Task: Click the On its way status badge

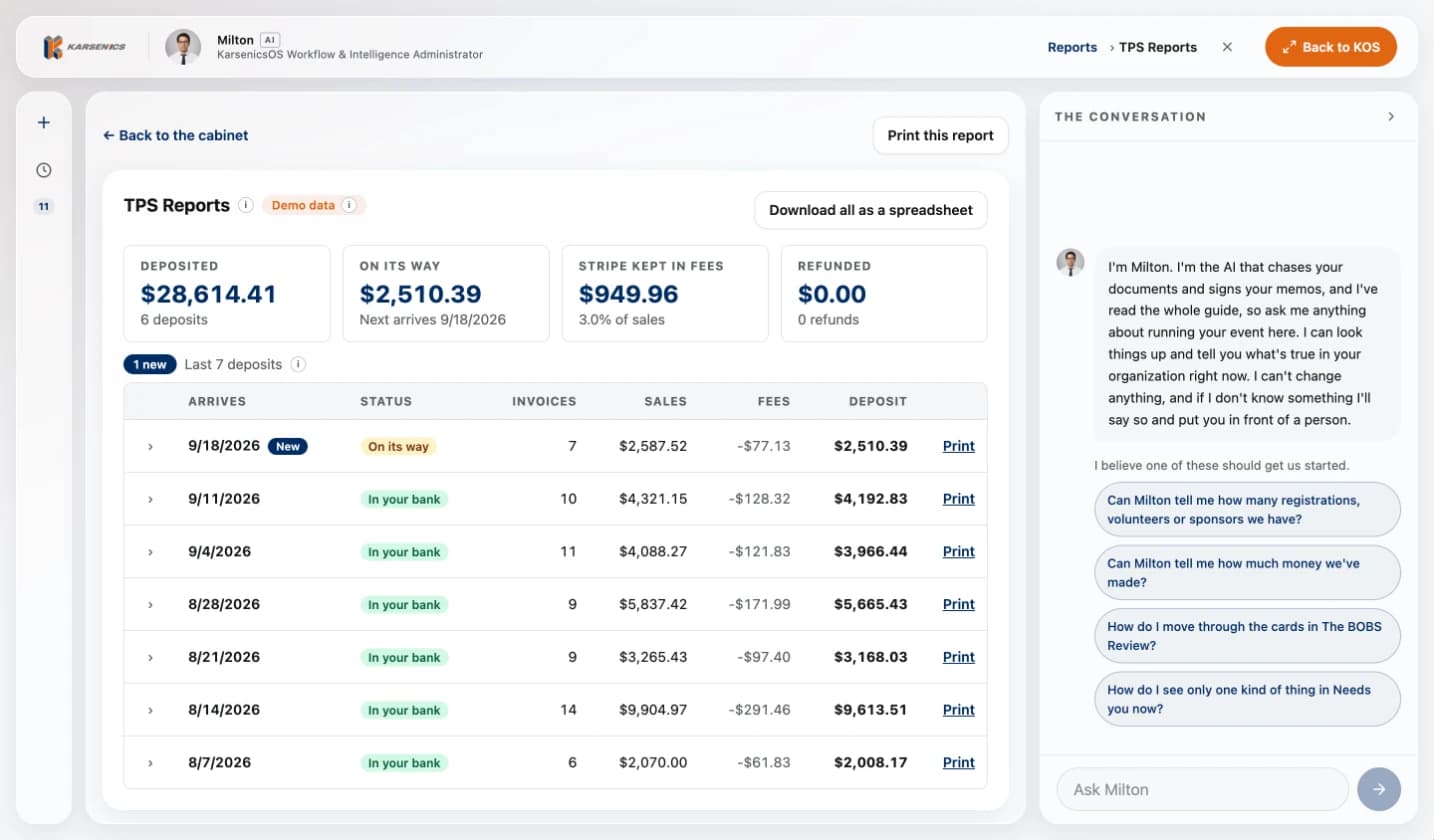Action: pos(398,446)
